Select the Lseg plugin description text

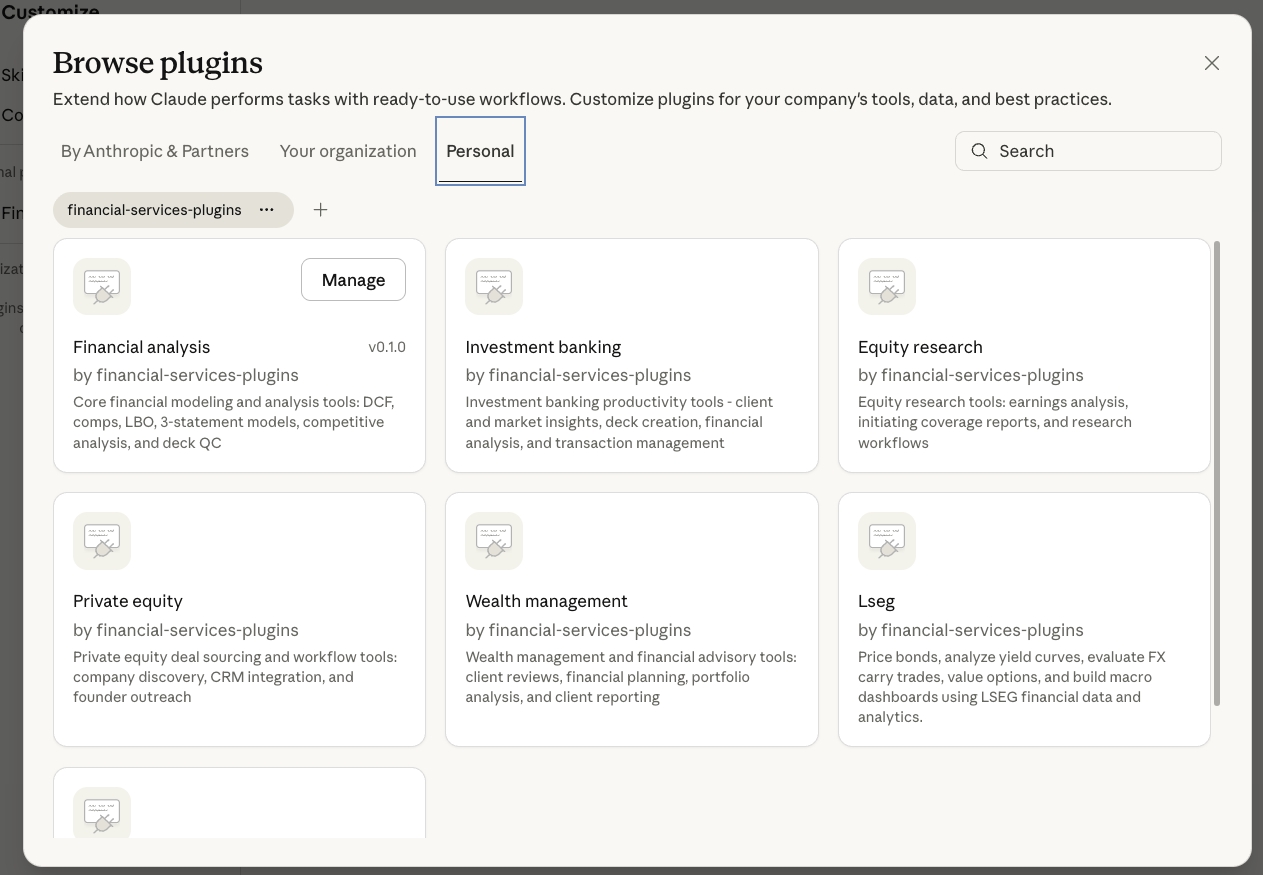click(x=1011, y=687)
